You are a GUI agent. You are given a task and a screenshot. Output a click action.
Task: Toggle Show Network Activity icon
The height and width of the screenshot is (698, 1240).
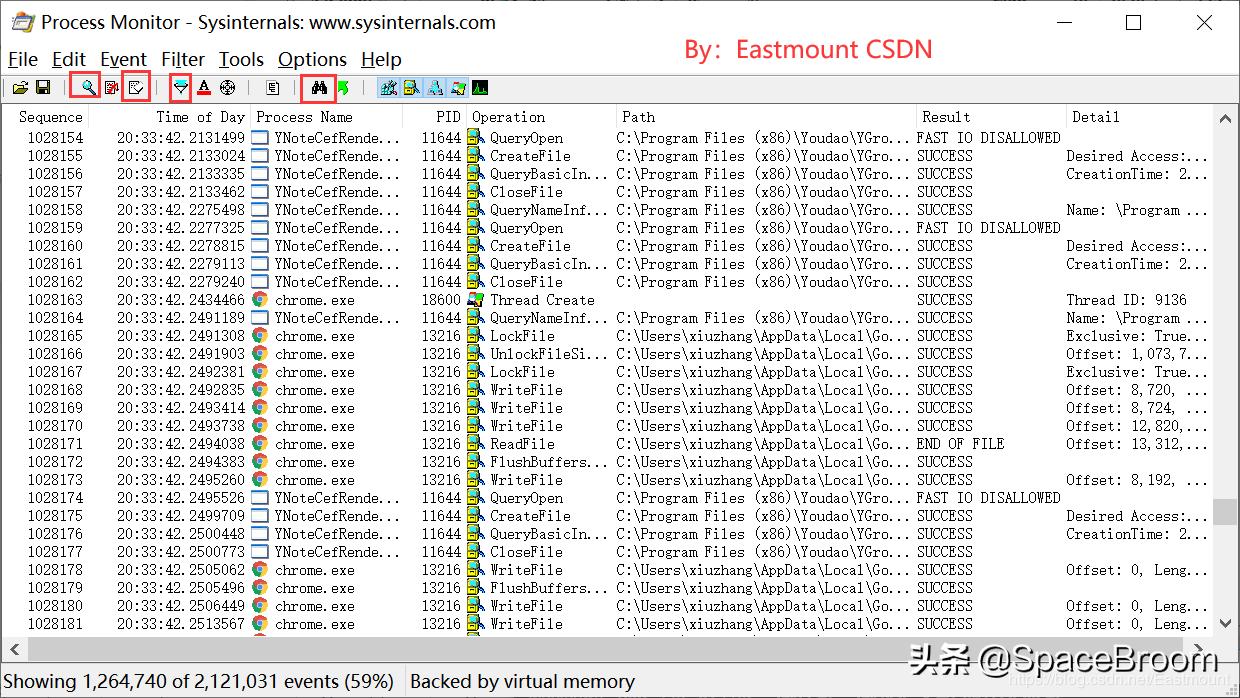point(435,88)
